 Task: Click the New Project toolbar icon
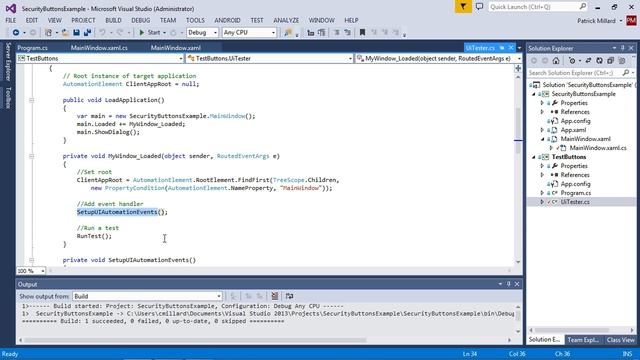point(49,33)
